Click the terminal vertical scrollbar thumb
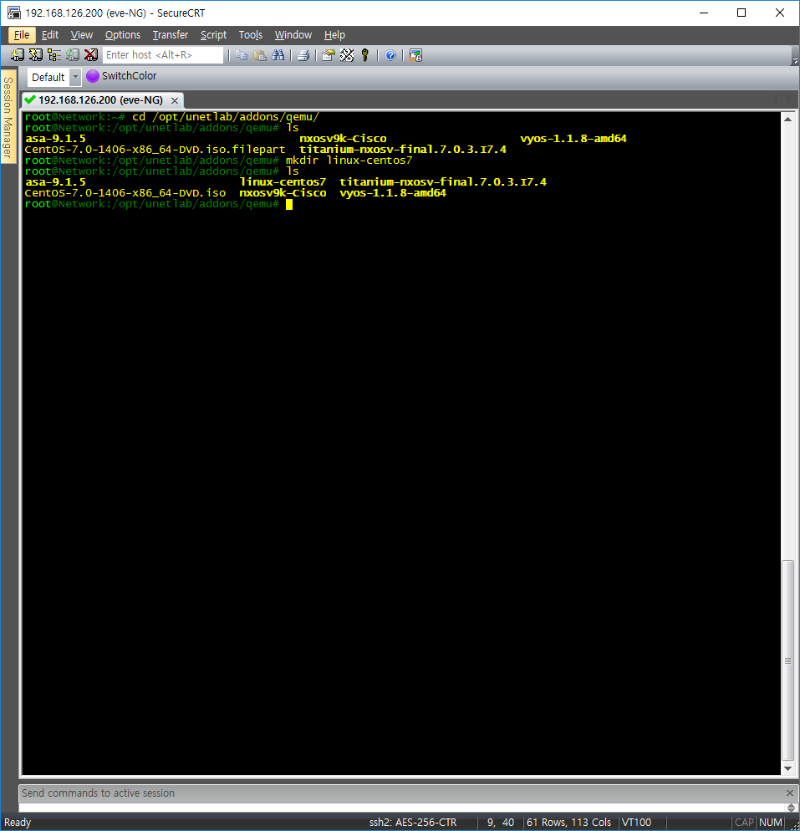Screen dimensions: 800x831 coord(788,660)
